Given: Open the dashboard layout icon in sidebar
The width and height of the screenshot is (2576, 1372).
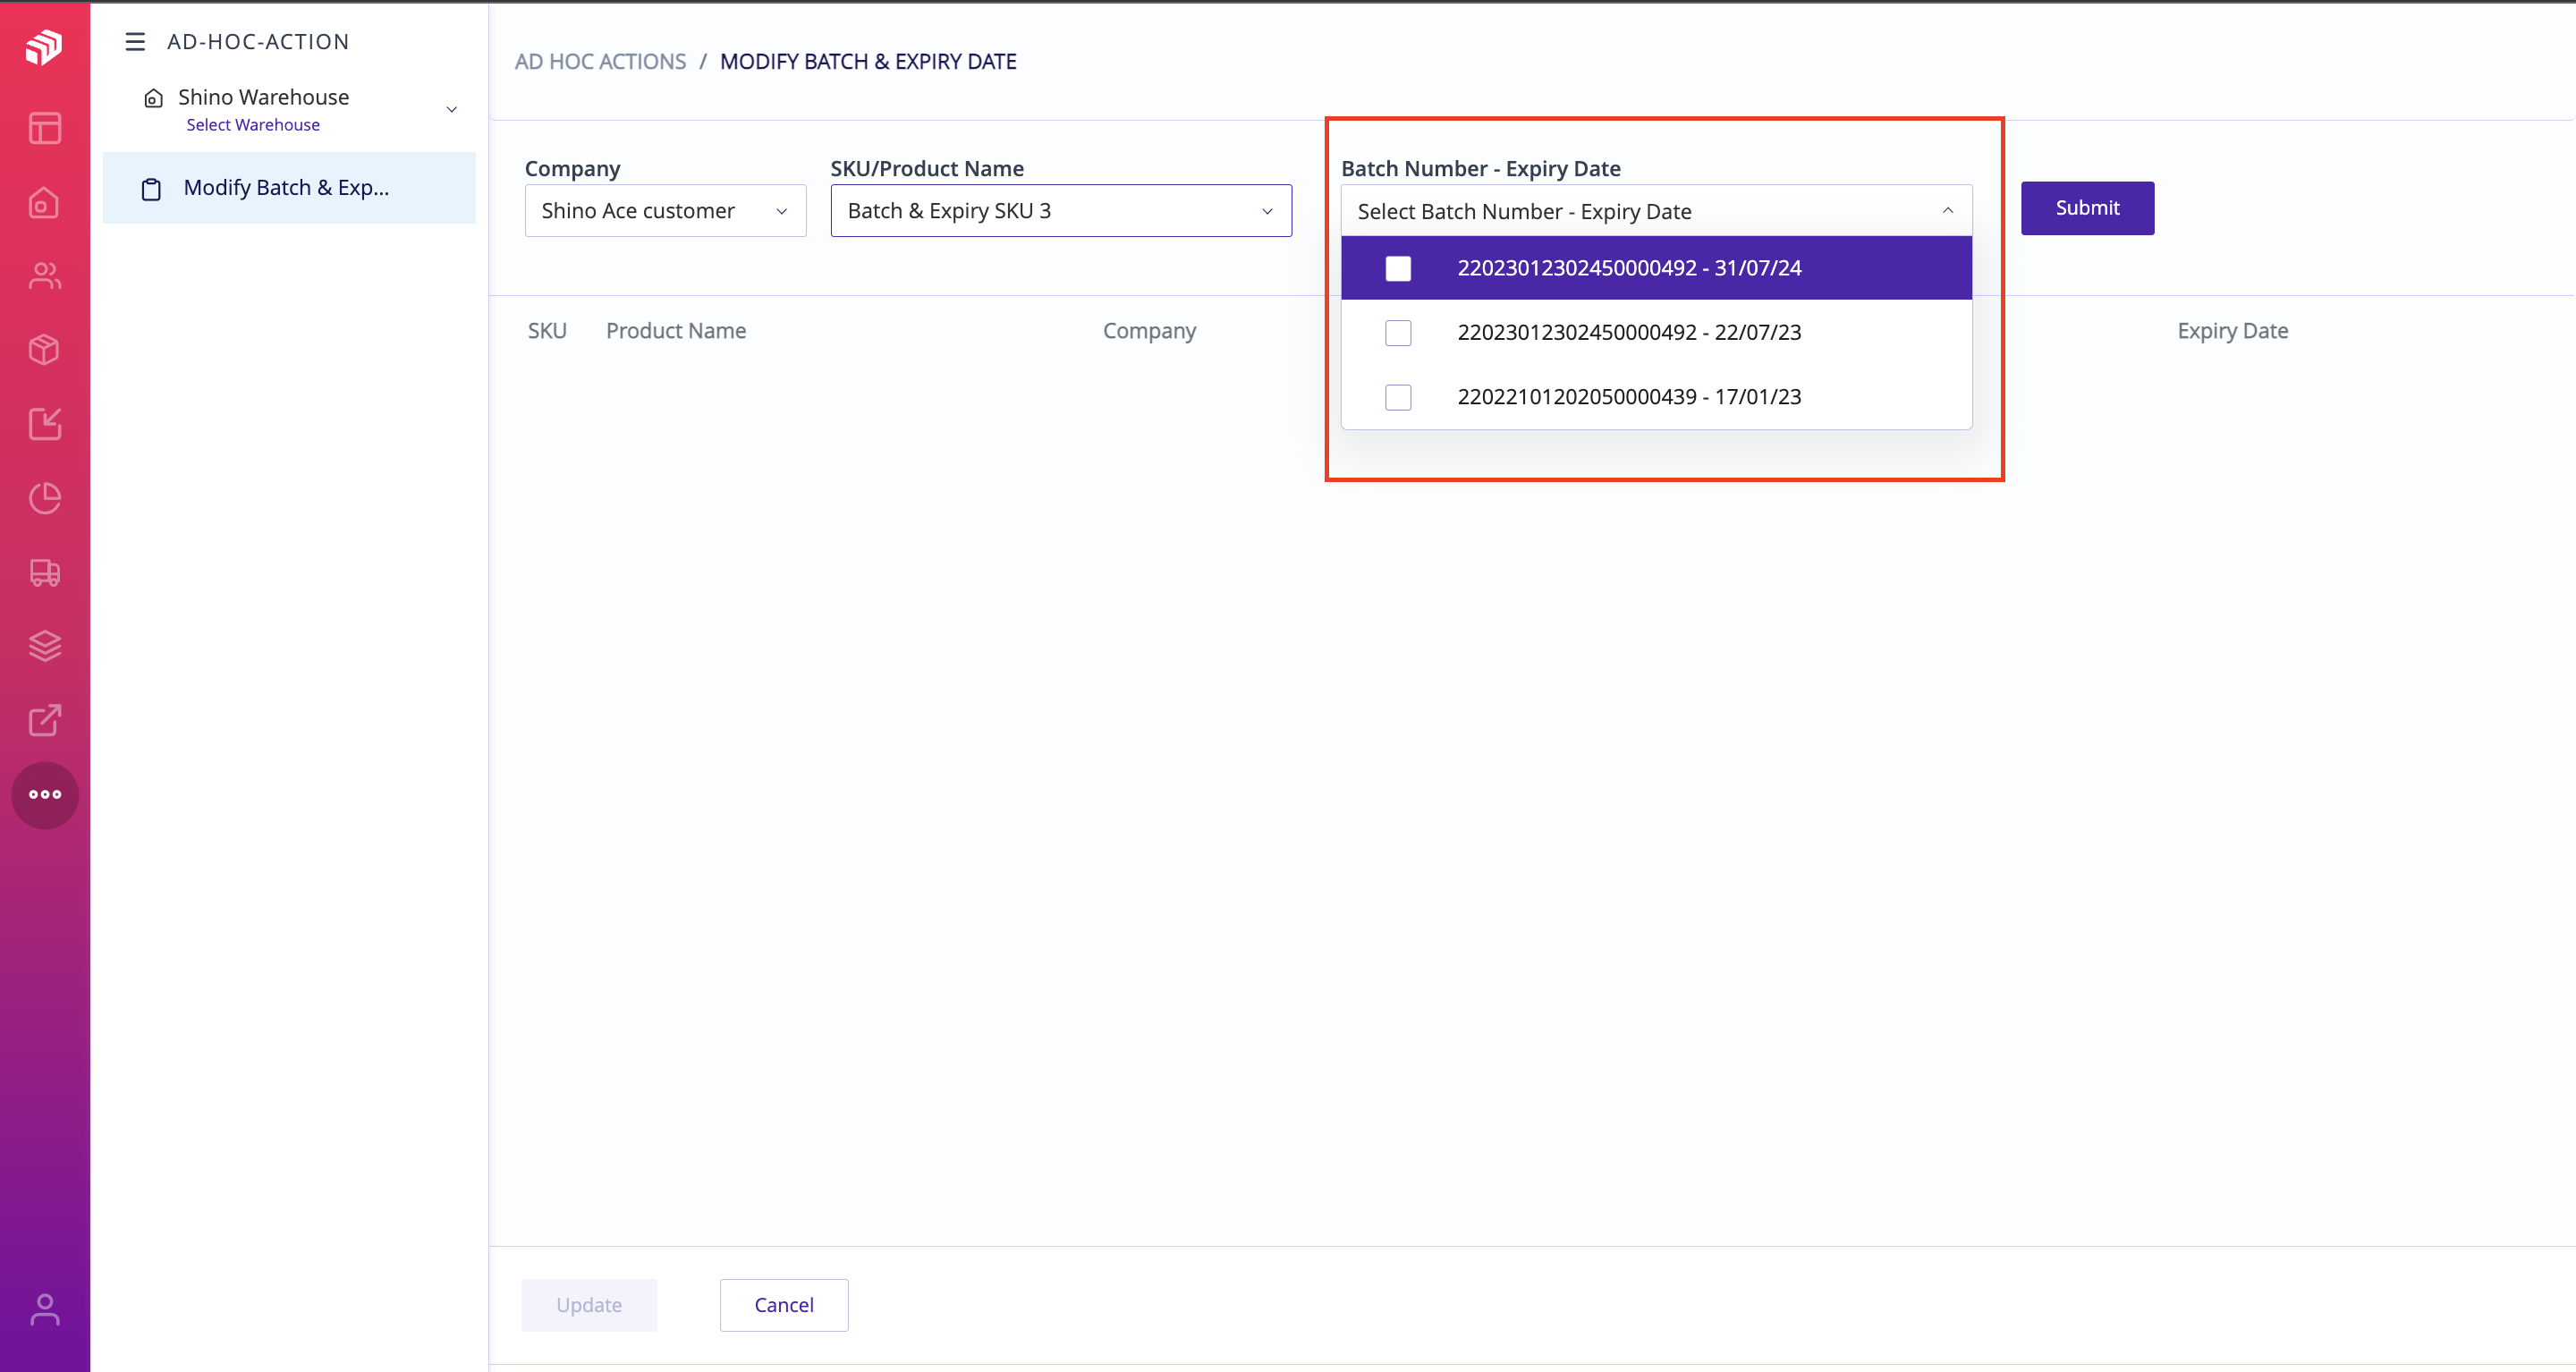Looking at the screenshot, I should [44, 128].
